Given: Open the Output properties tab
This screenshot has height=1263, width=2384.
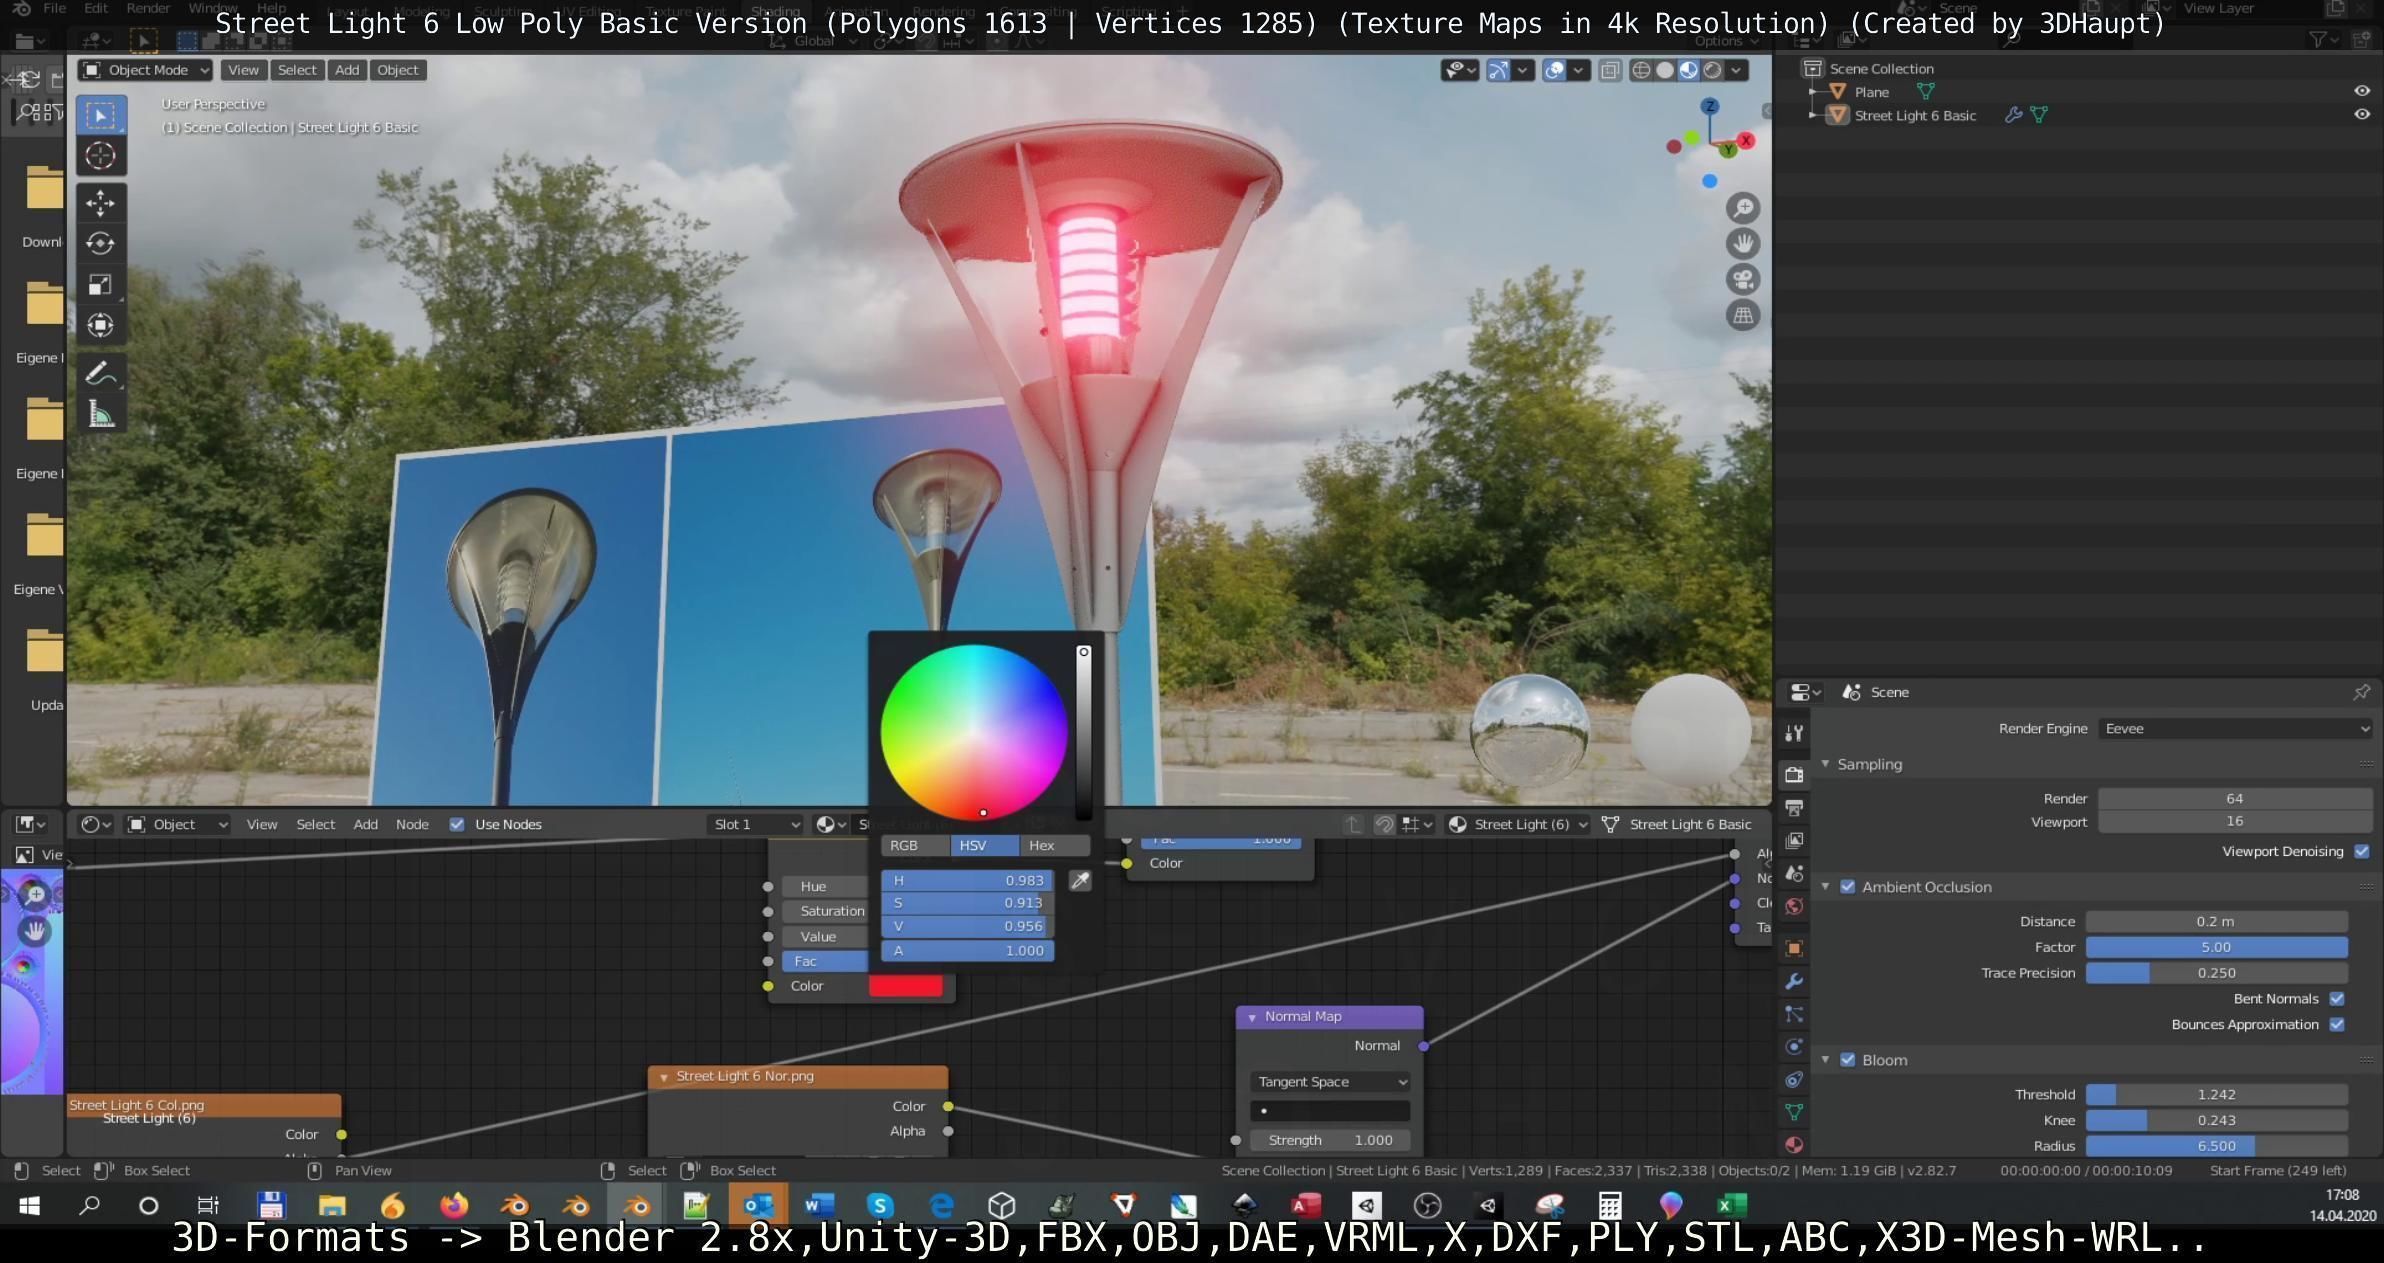Looking at the screenshot, I should (x=1794, y=808).
